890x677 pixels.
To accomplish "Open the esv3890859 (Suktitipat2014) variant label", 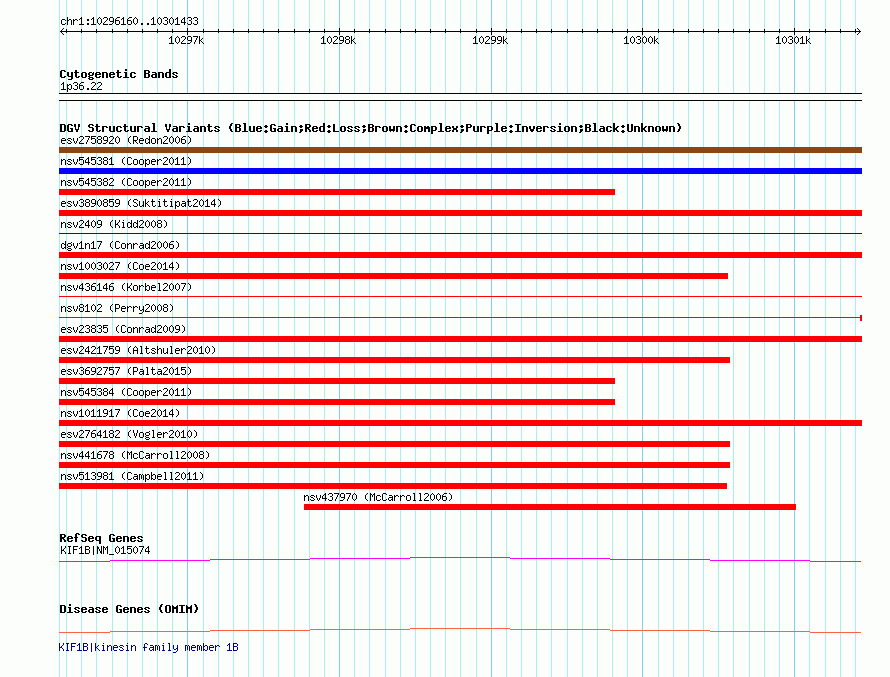I will [141, 203].
